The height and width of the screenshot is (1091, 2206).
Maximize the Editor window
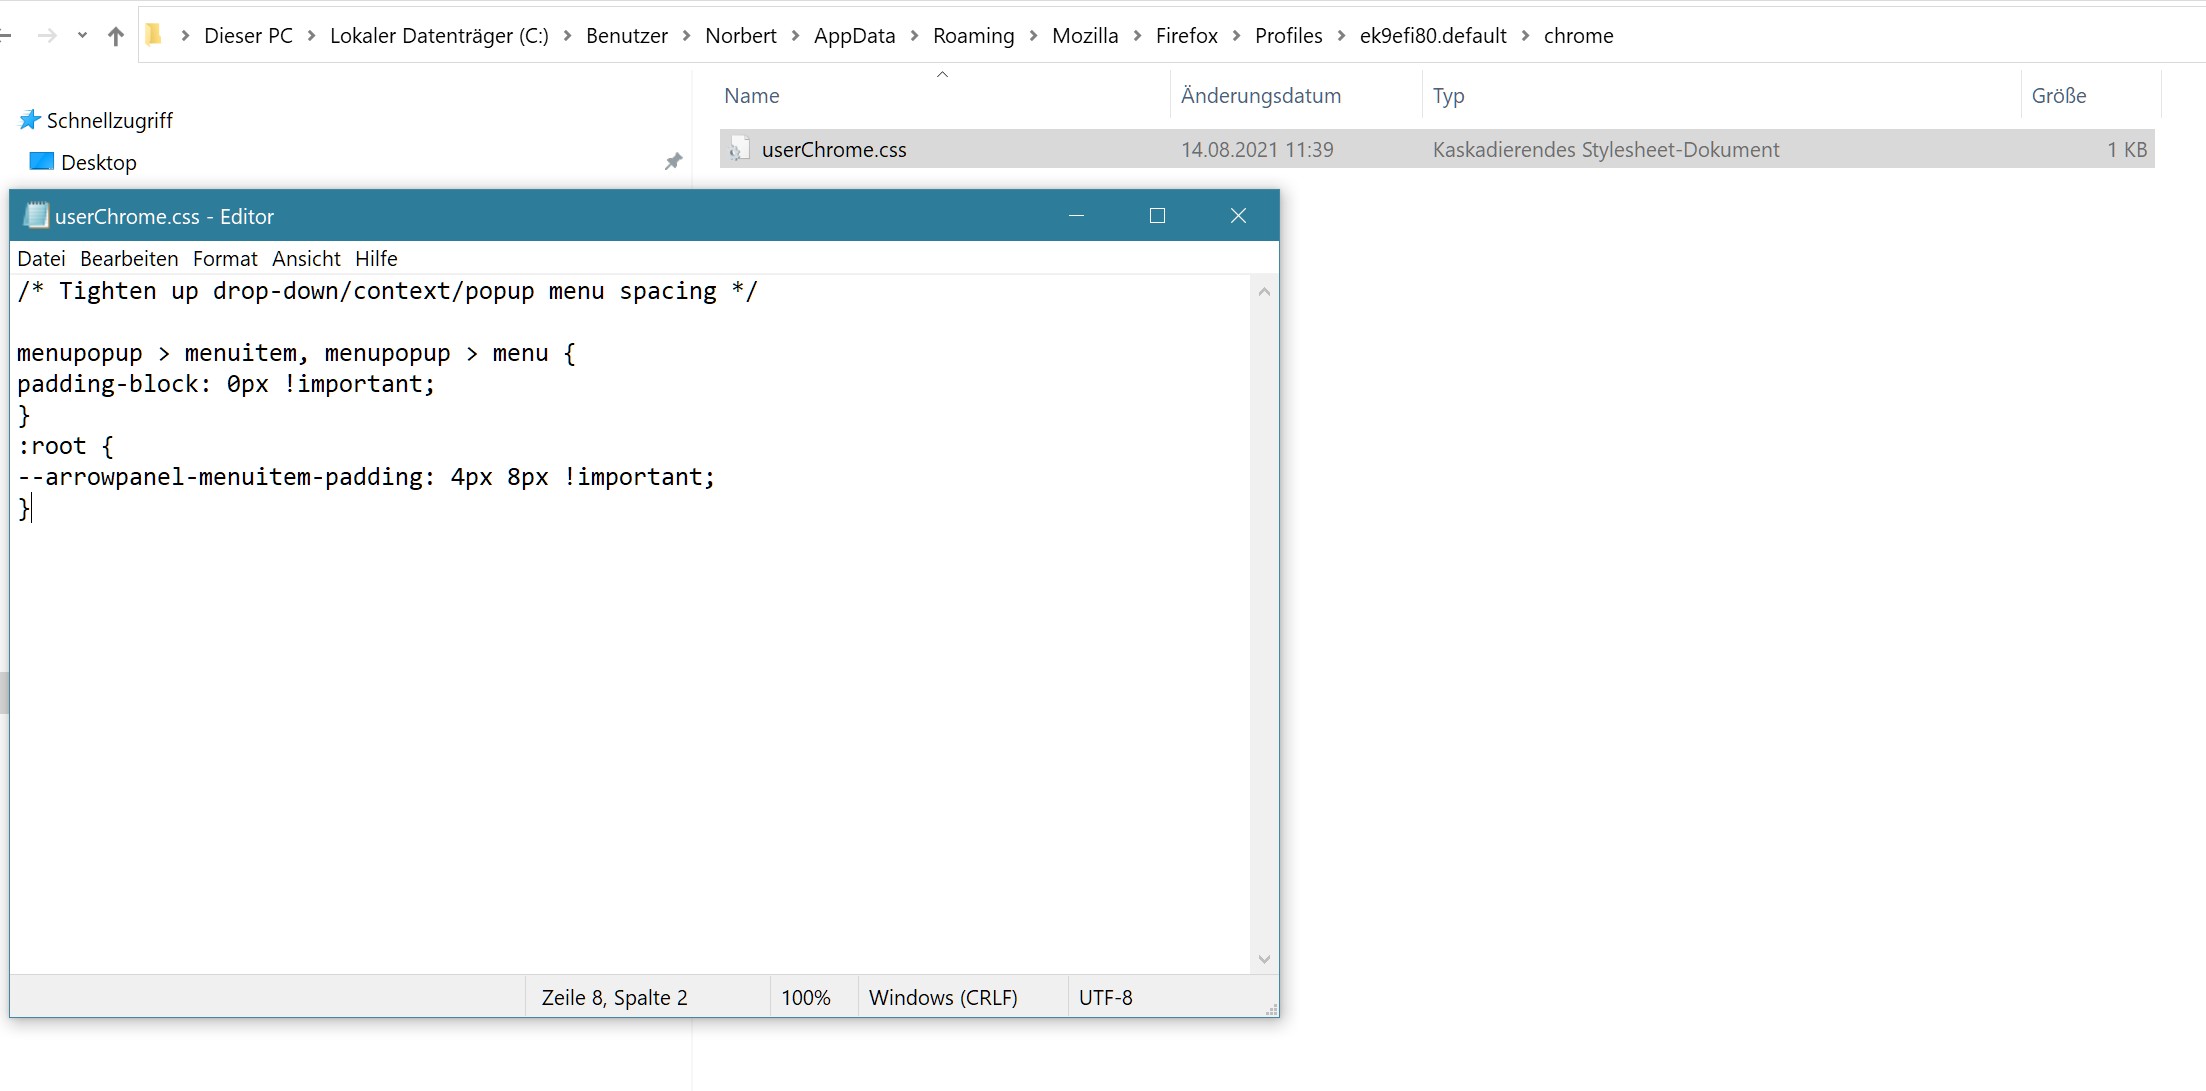pyautogui.click(x=1157, y=216)
